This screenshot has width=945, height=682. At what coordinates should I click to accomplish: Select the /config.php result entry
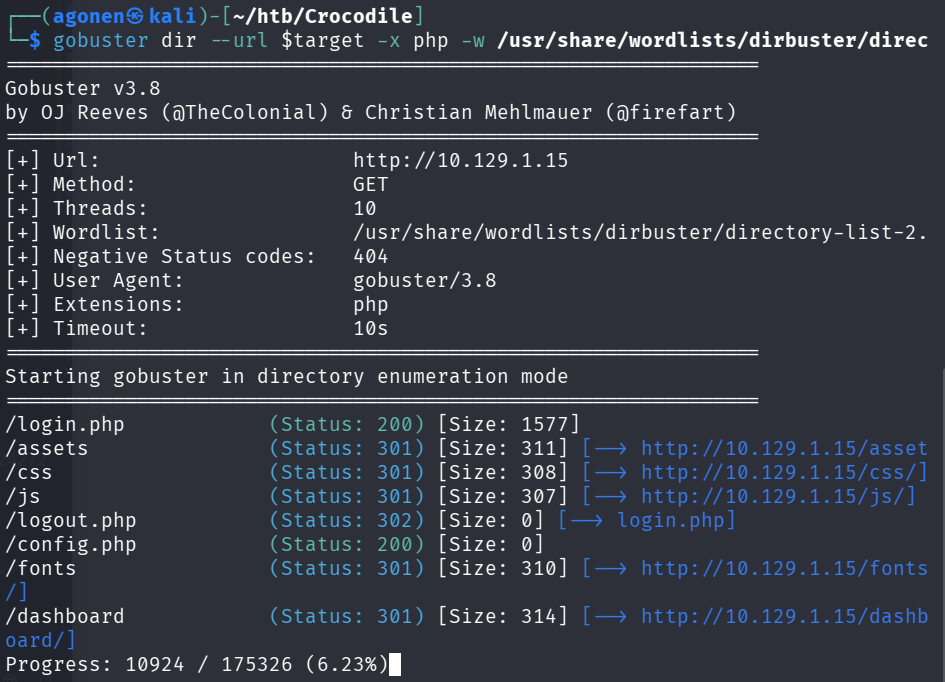click(x=70, y=544)
